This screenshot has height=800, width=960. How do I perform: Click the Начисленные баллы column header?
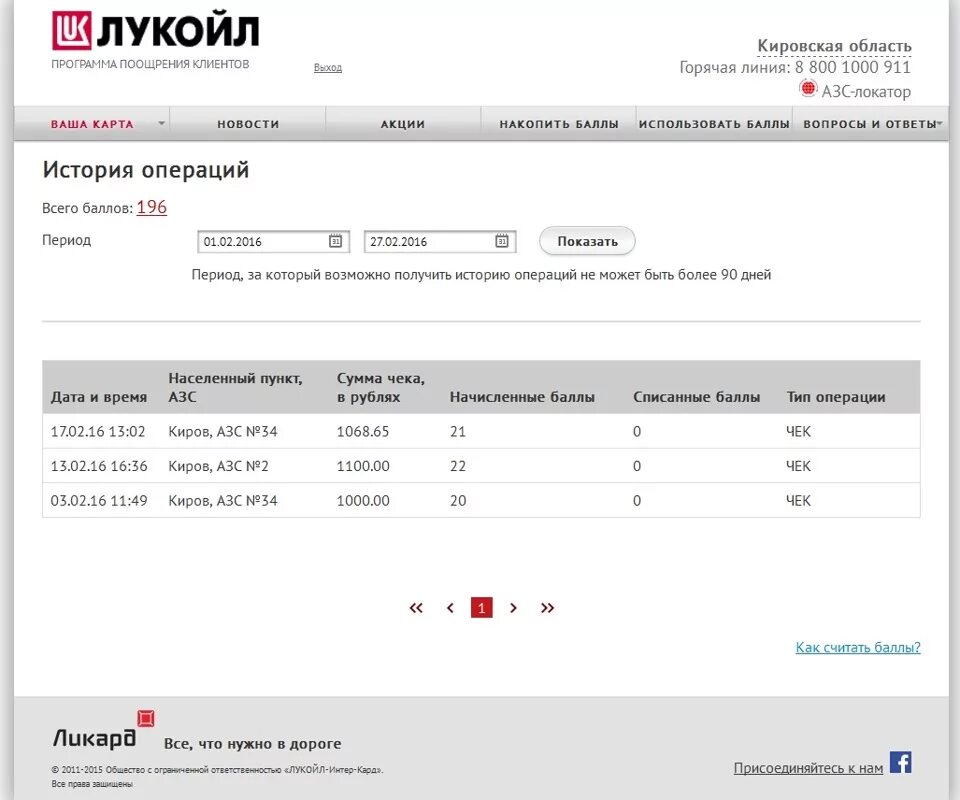[x=522, y=397]
